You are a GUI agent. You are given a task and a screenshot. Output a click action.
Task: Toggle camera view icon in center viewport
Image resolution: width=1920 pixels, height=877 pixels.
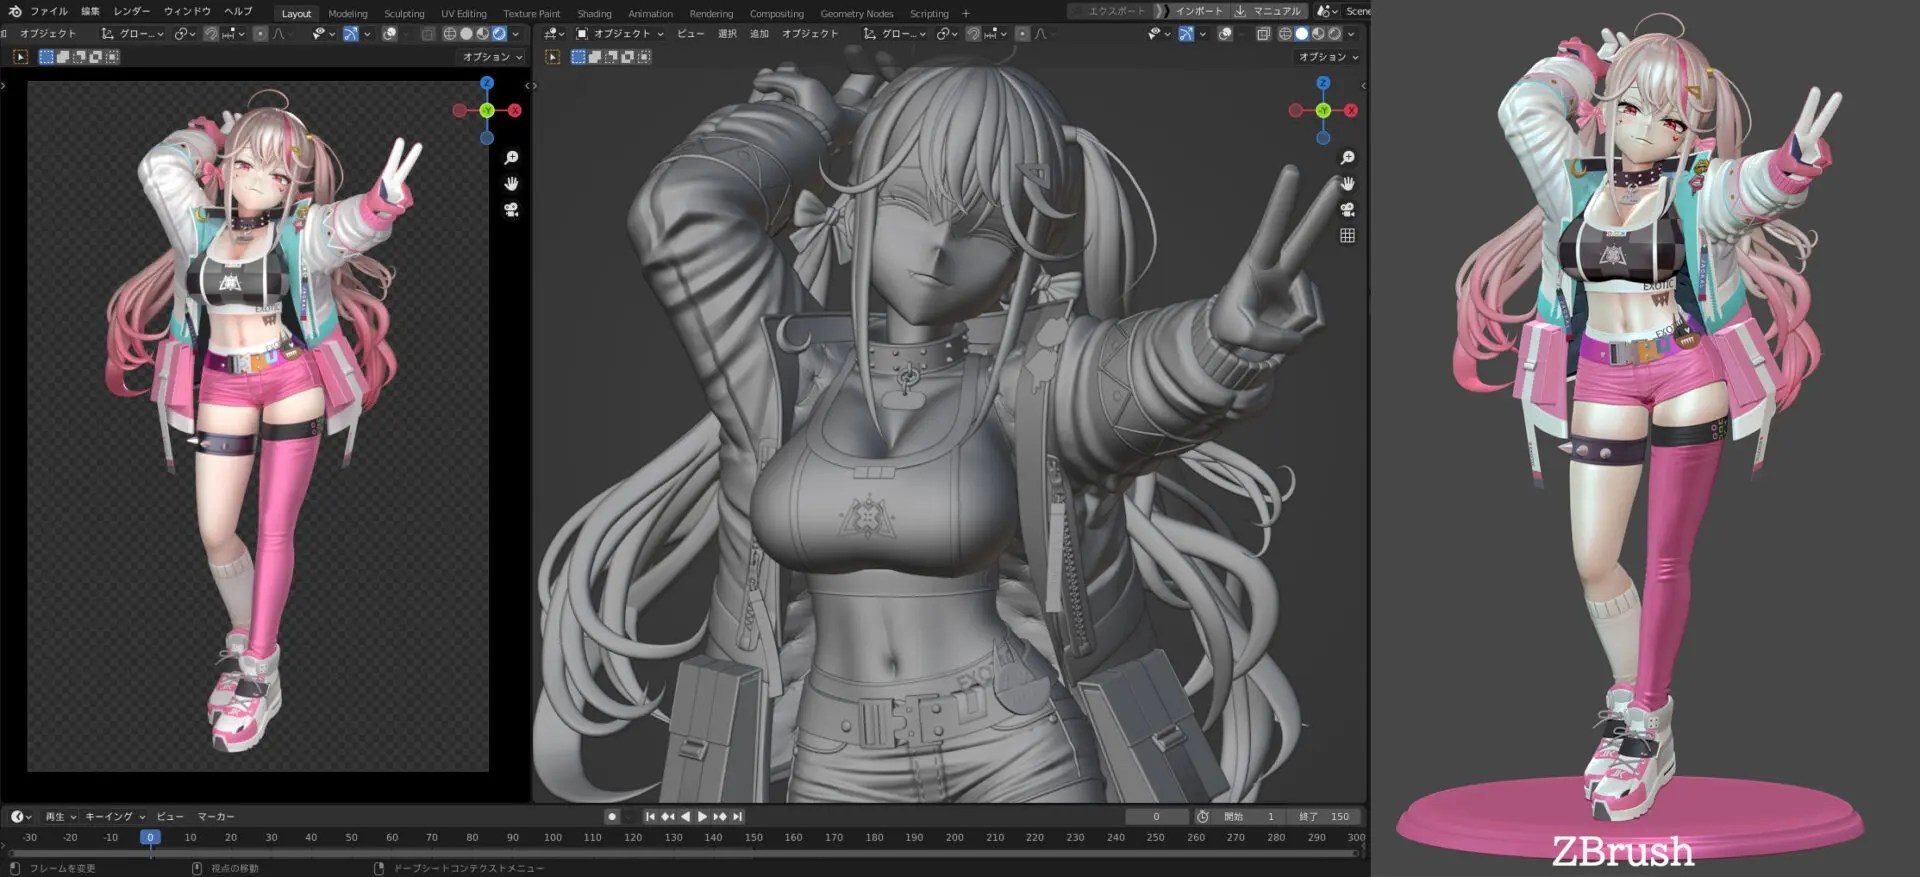tap(1347, 210)
